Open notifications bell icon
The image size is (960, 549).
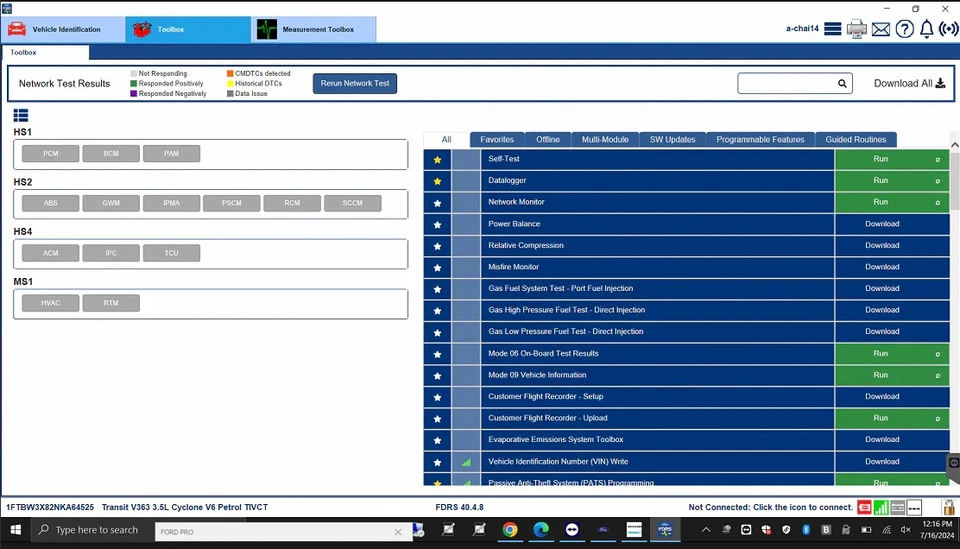pyautogui.click(x=926, y=29)
